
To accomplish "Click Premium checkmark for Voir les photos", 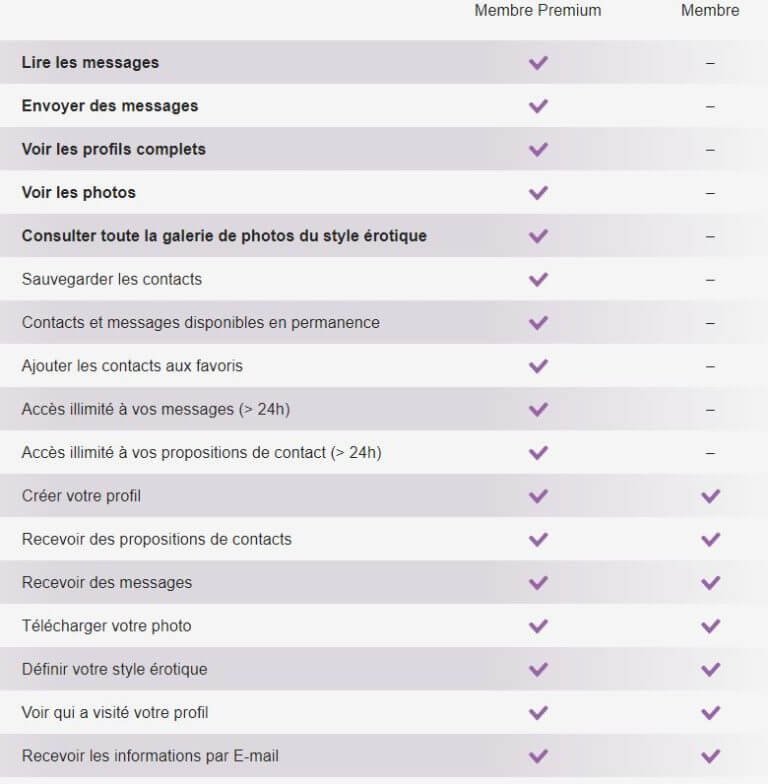I will (538, 193).
